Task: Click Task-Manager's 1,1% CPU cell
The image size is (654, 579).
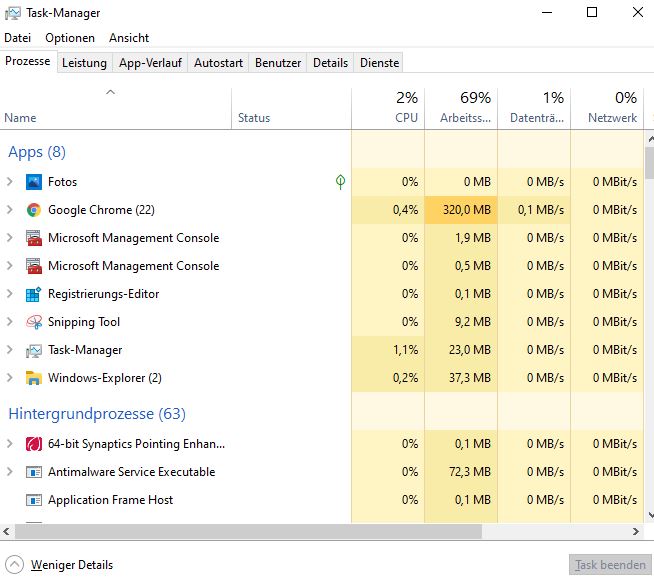Action: click(x=388, y=350)
